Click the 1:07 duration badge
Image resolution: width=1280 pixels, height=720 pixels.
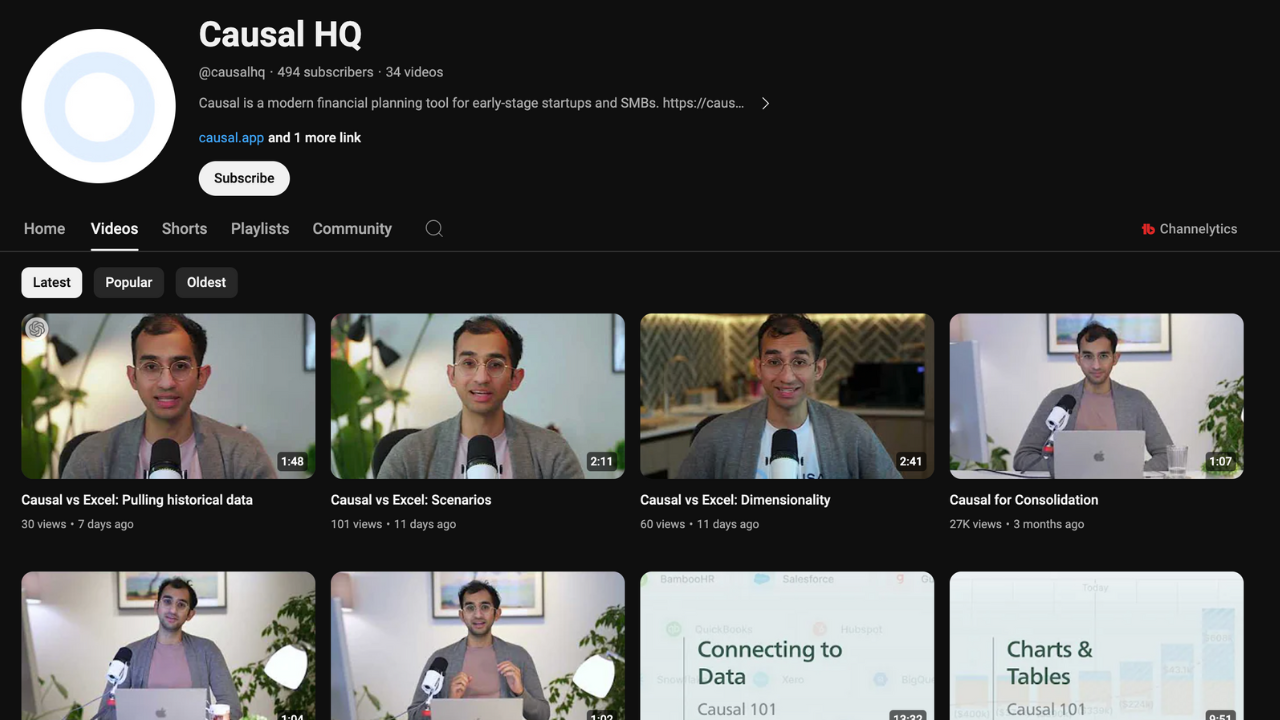tap(1220, 462)
